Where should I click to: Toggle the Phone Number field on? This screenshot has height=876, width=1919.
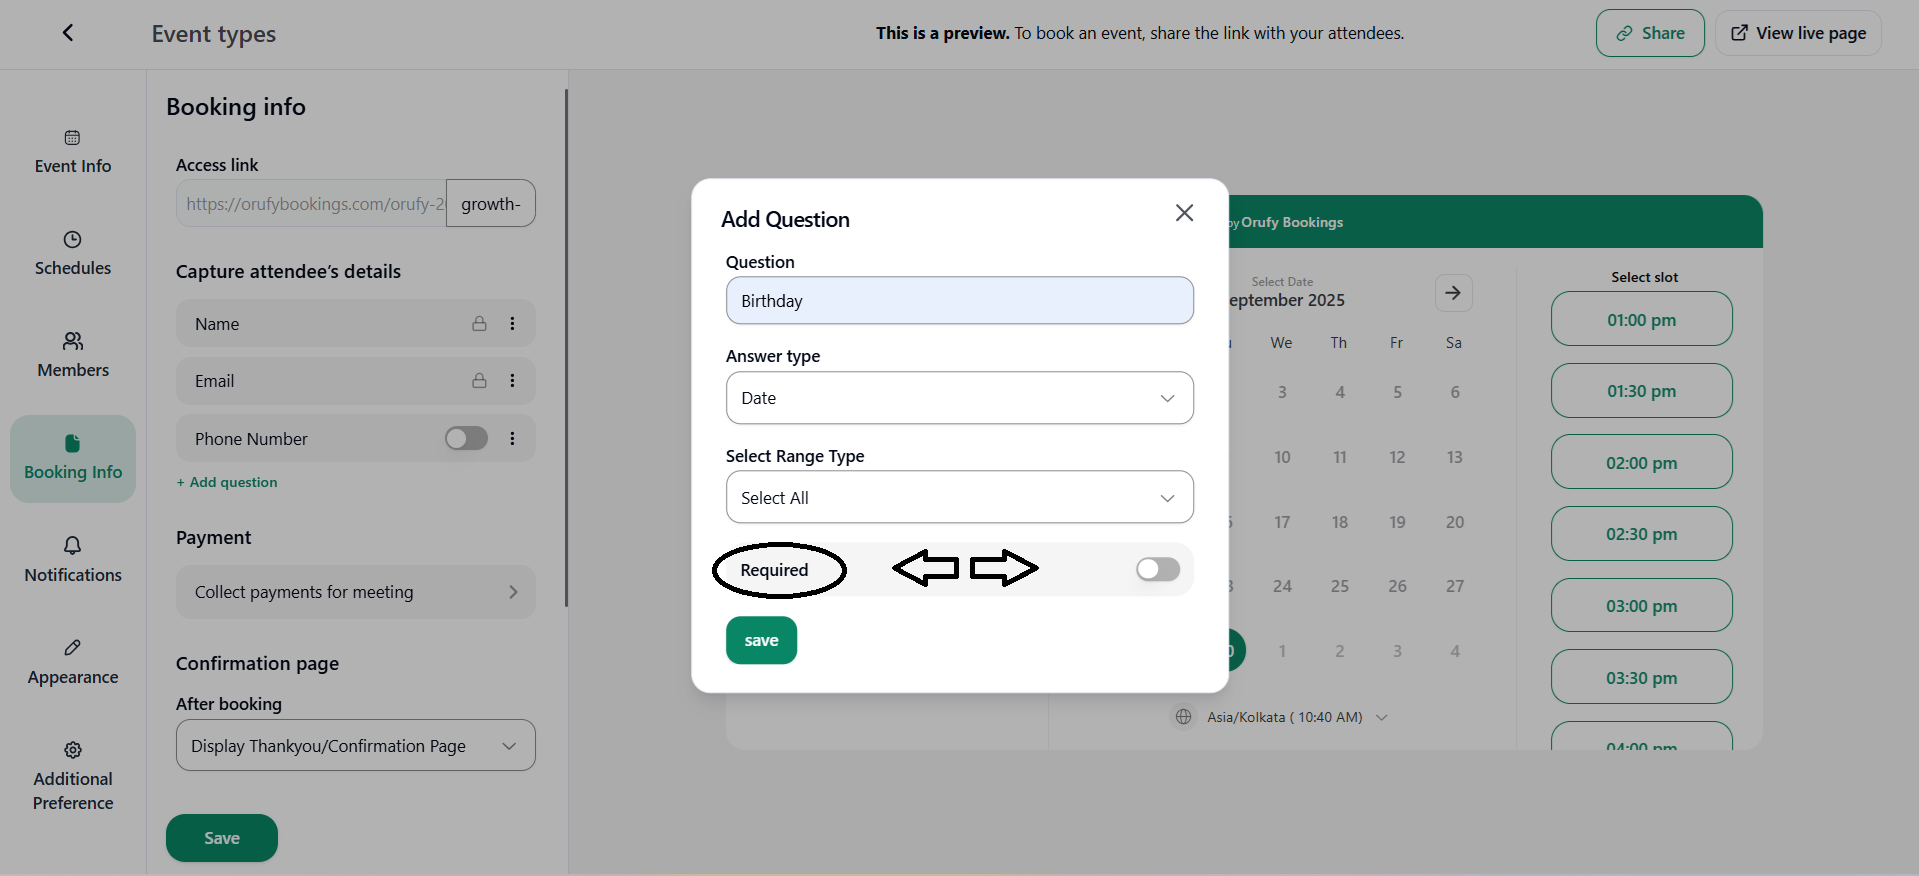[466, 439]
